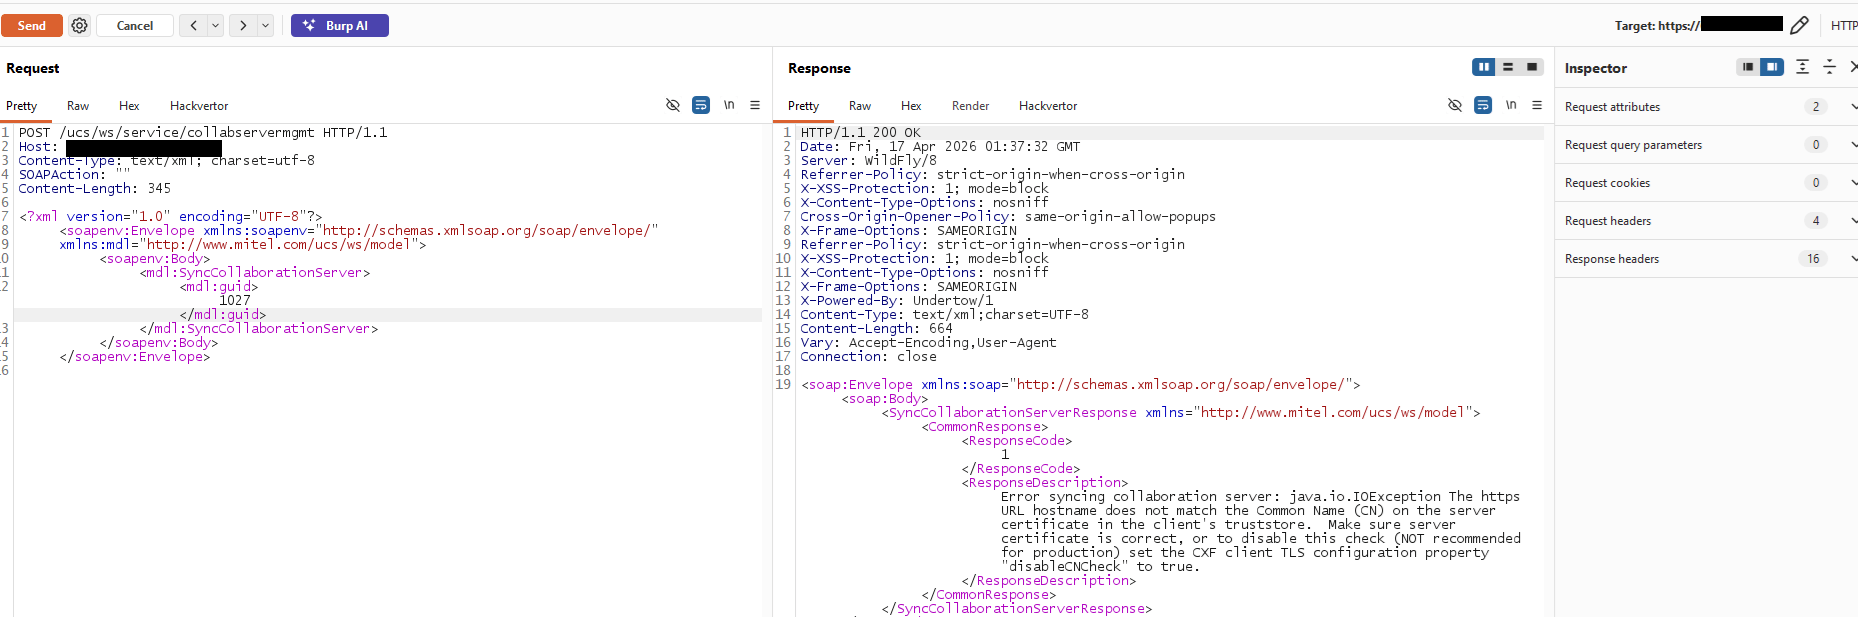Toggle hidden characters eye in Request pane
Viewport: 1858px width, 617px height.
click(673, 105)
